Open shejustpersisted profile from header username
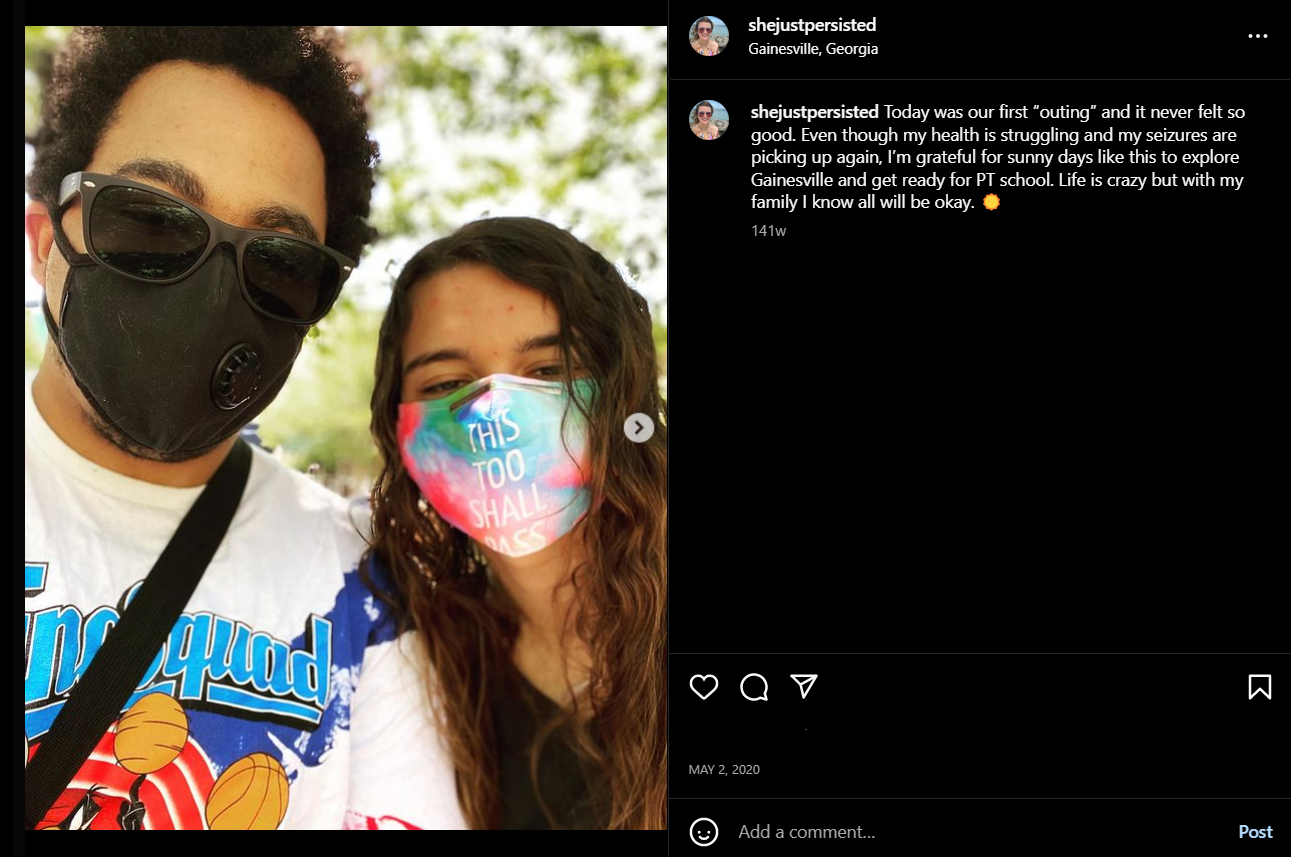Viewport: 1291px width, 857px height. pyautogui.click(x=812, y=25)
